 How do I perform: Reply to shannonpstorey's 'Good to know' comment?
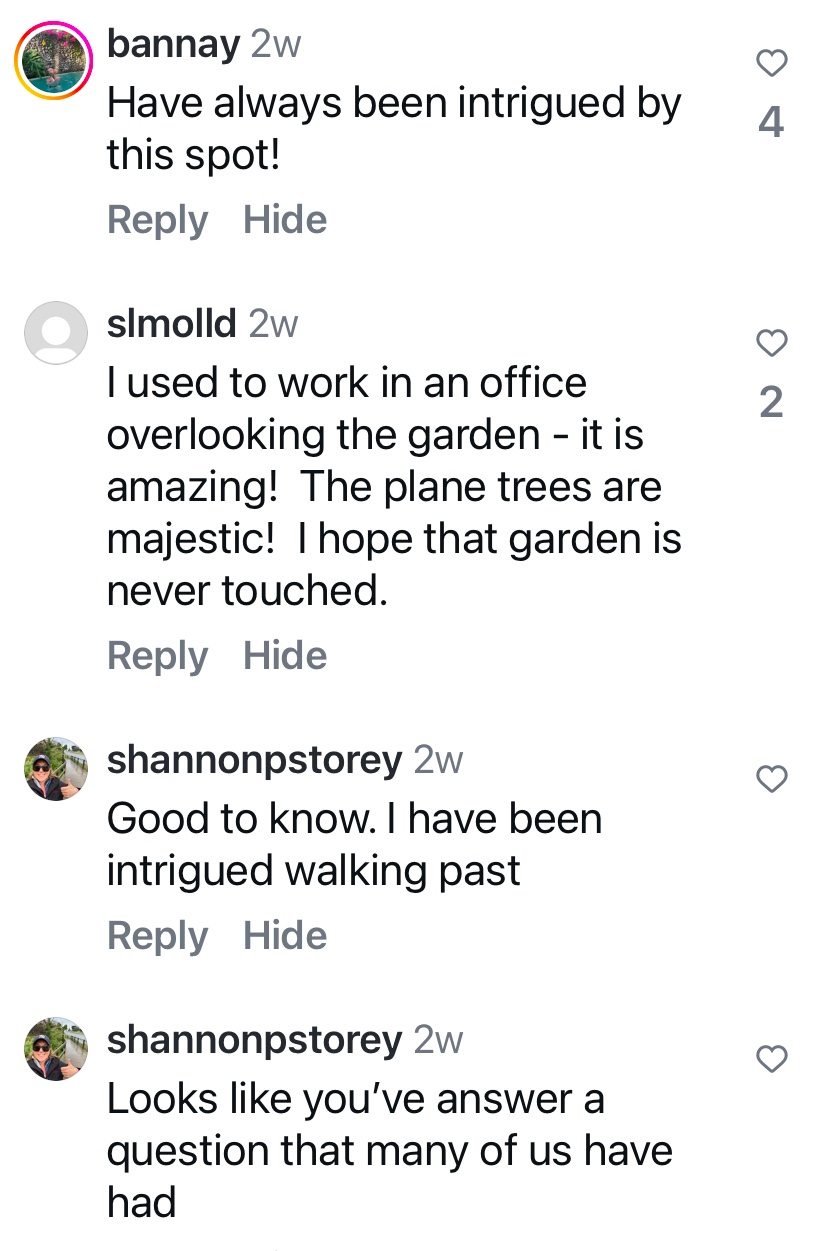click(x=157, y=936)
